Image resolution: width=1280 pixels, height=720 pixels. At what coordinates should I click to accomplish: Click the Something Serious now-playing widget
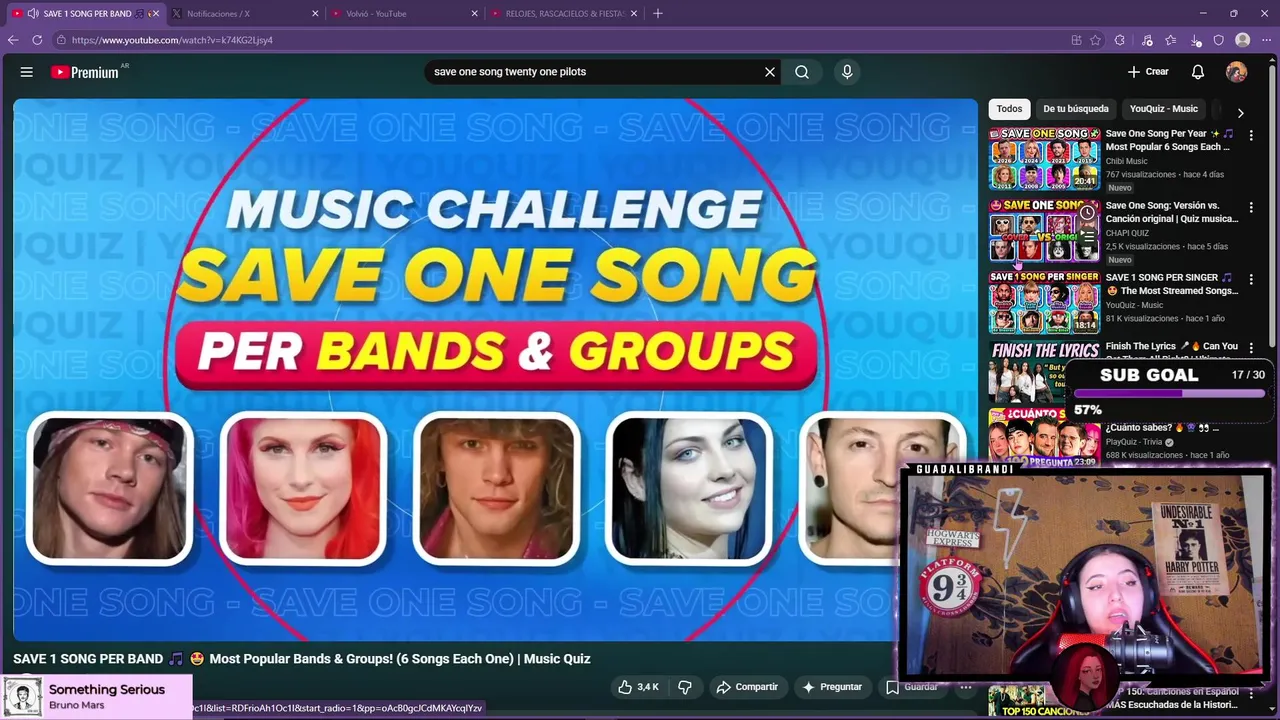(x=96, y=697)
